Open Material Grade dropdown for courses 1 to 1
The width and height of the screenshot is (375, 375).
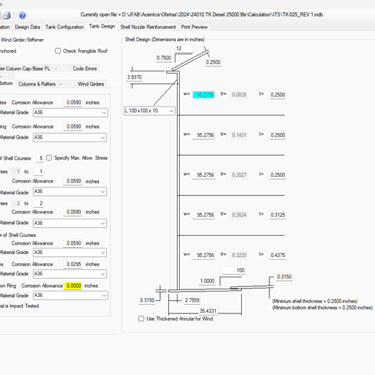point(70,192)
